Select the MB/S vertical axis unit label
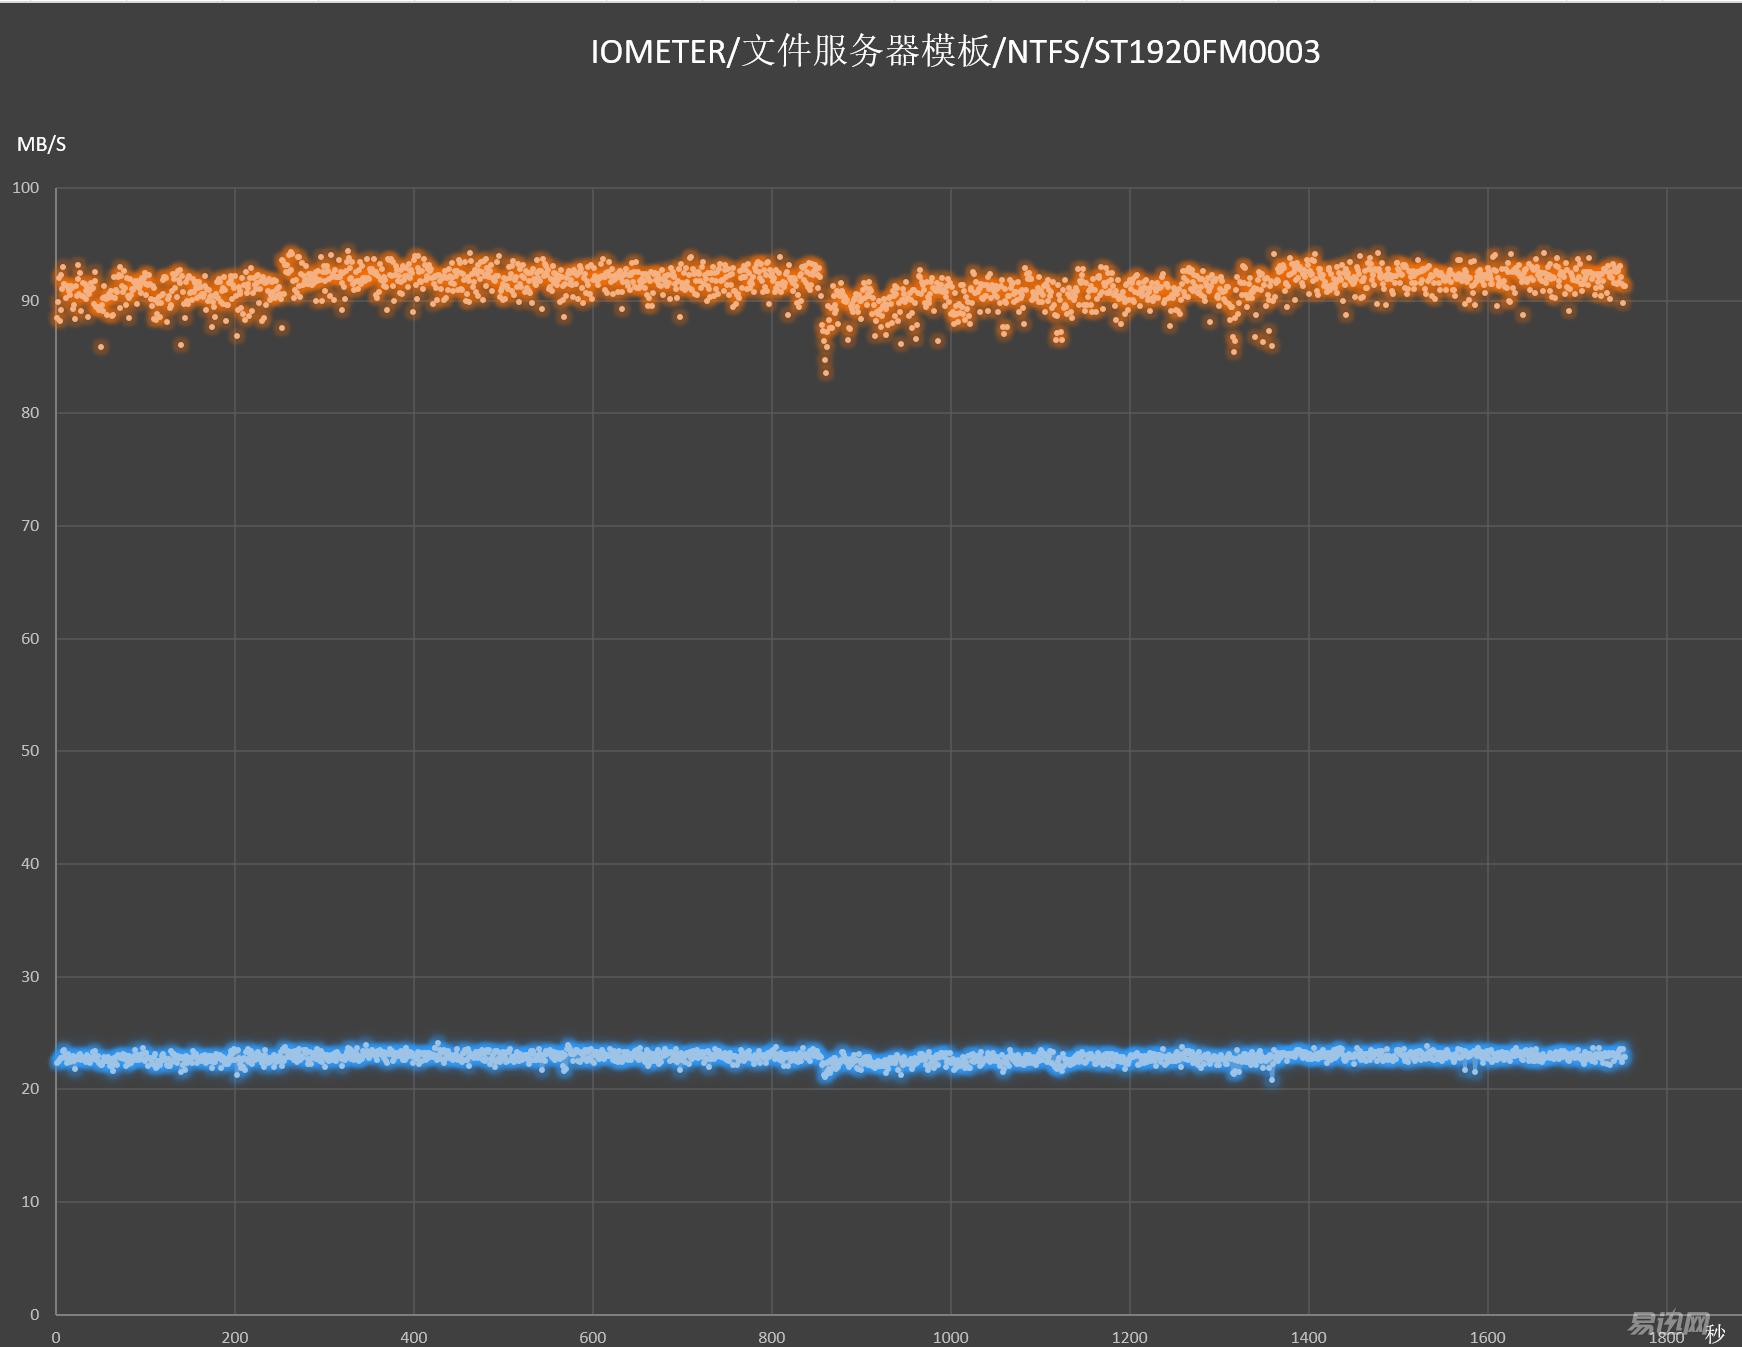Viewport: 1742px width, 1347px height. (x=41, y=144)
